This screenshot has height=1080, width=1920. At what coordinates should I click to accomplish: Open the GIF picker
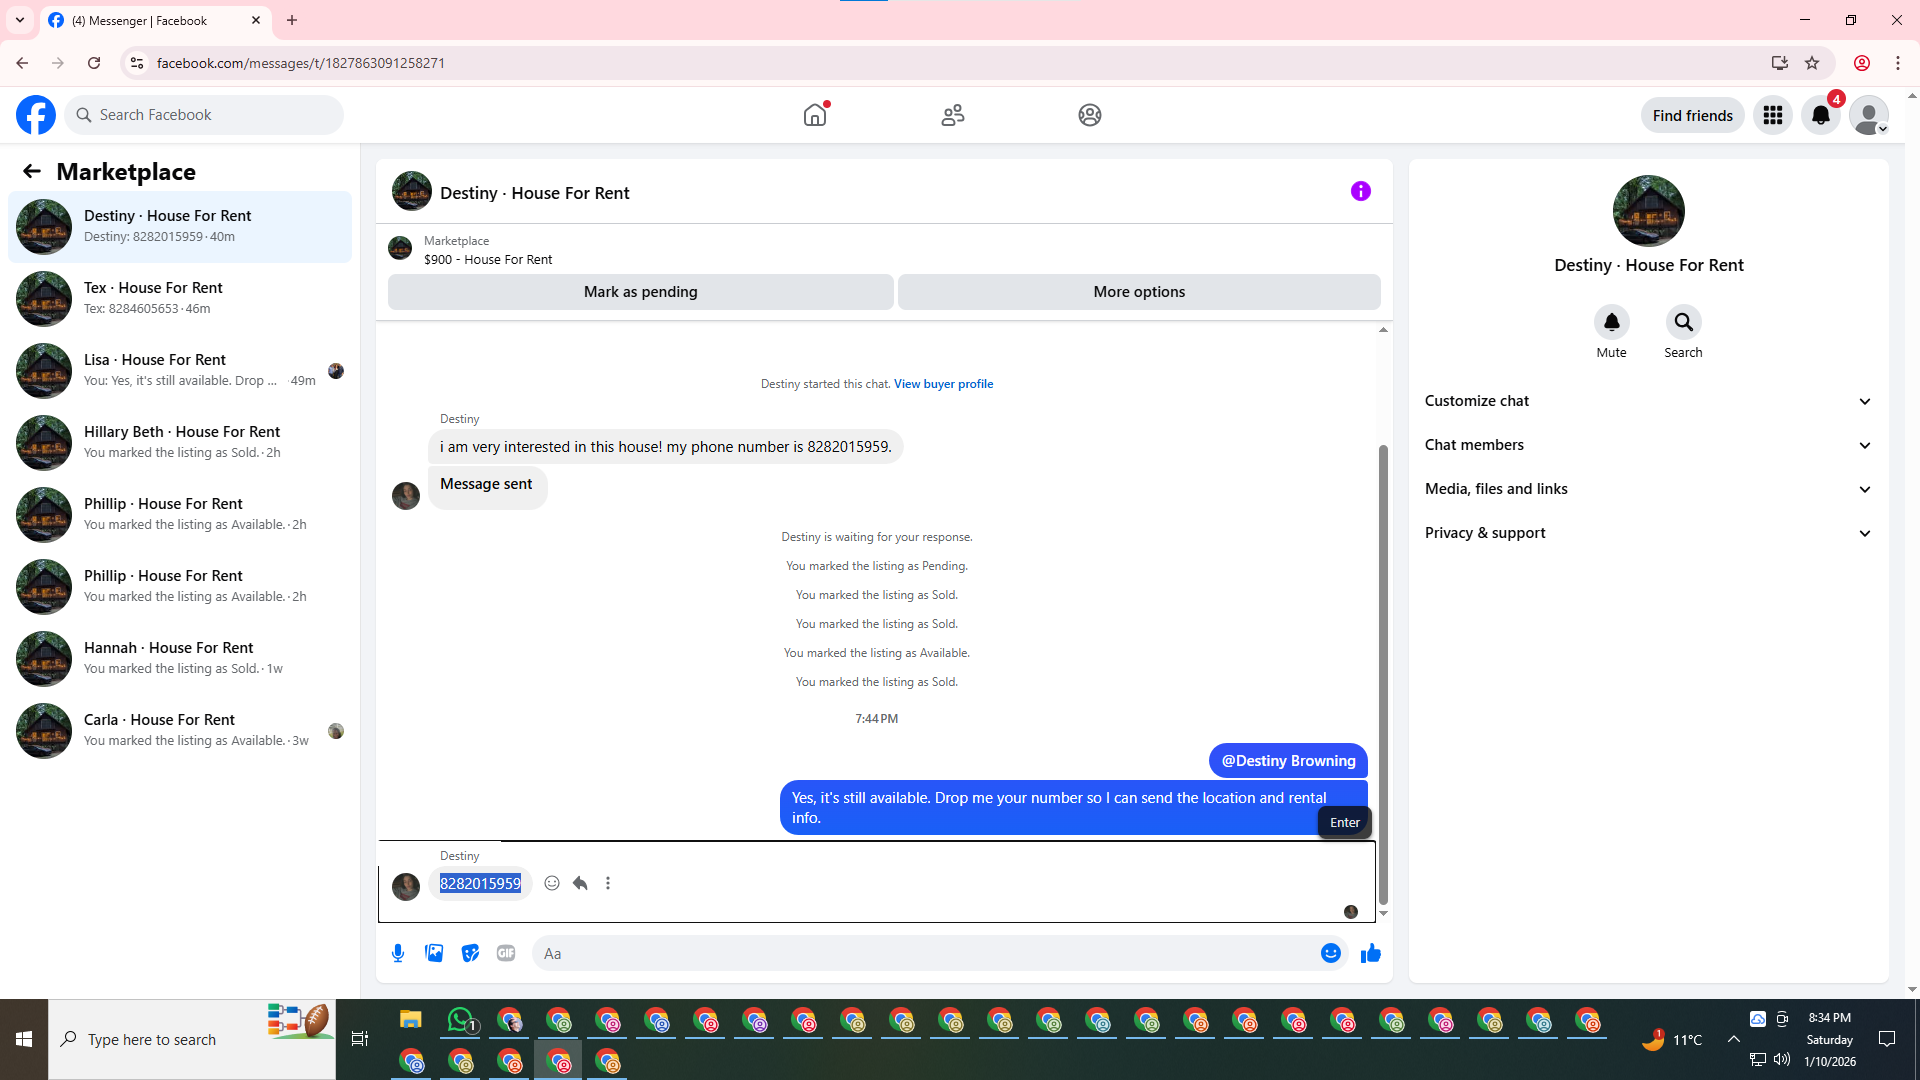point(506,953)
